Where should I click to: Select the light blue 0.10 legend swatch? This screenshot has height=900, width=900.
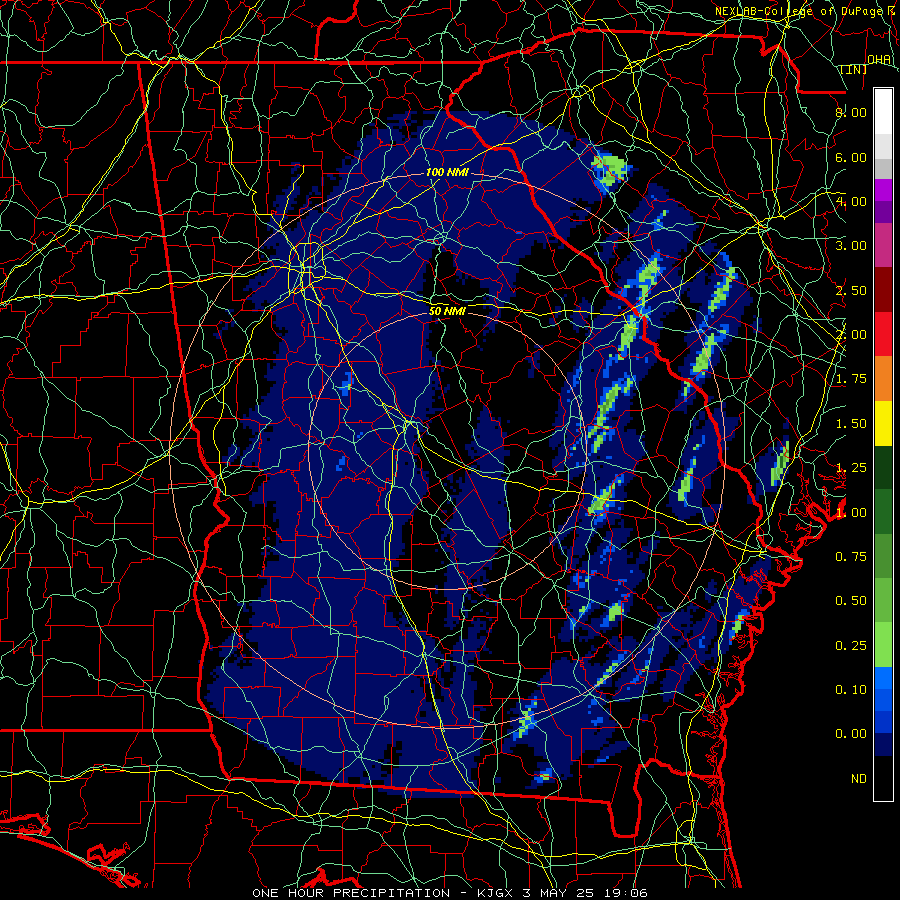[x=883, y=678]
